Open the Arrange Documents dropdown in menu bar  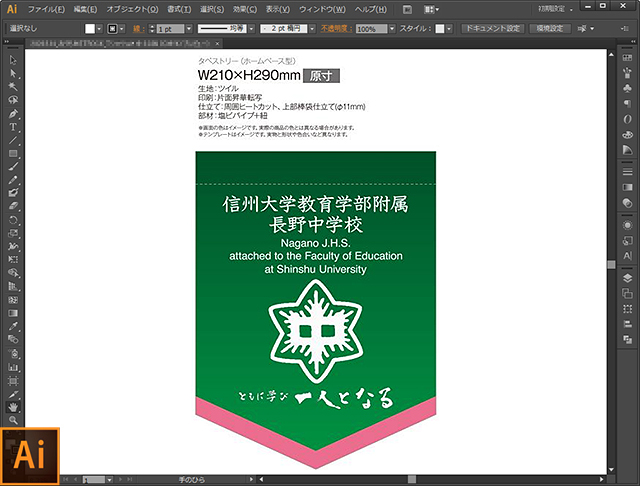(431, 9)
